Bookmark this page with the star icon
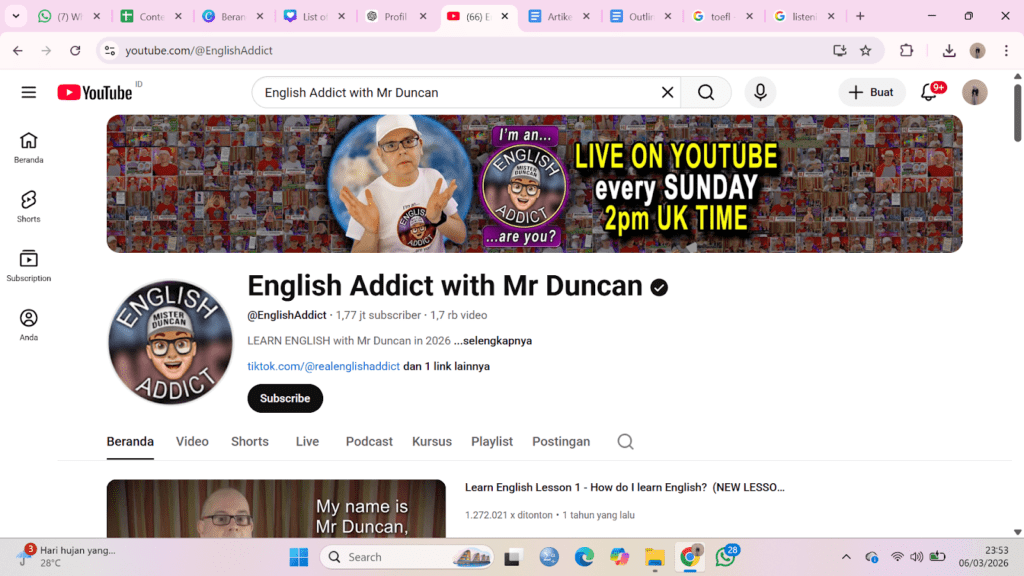The height and width of the screenshot is (576, 1024). [x=866, y=50]
